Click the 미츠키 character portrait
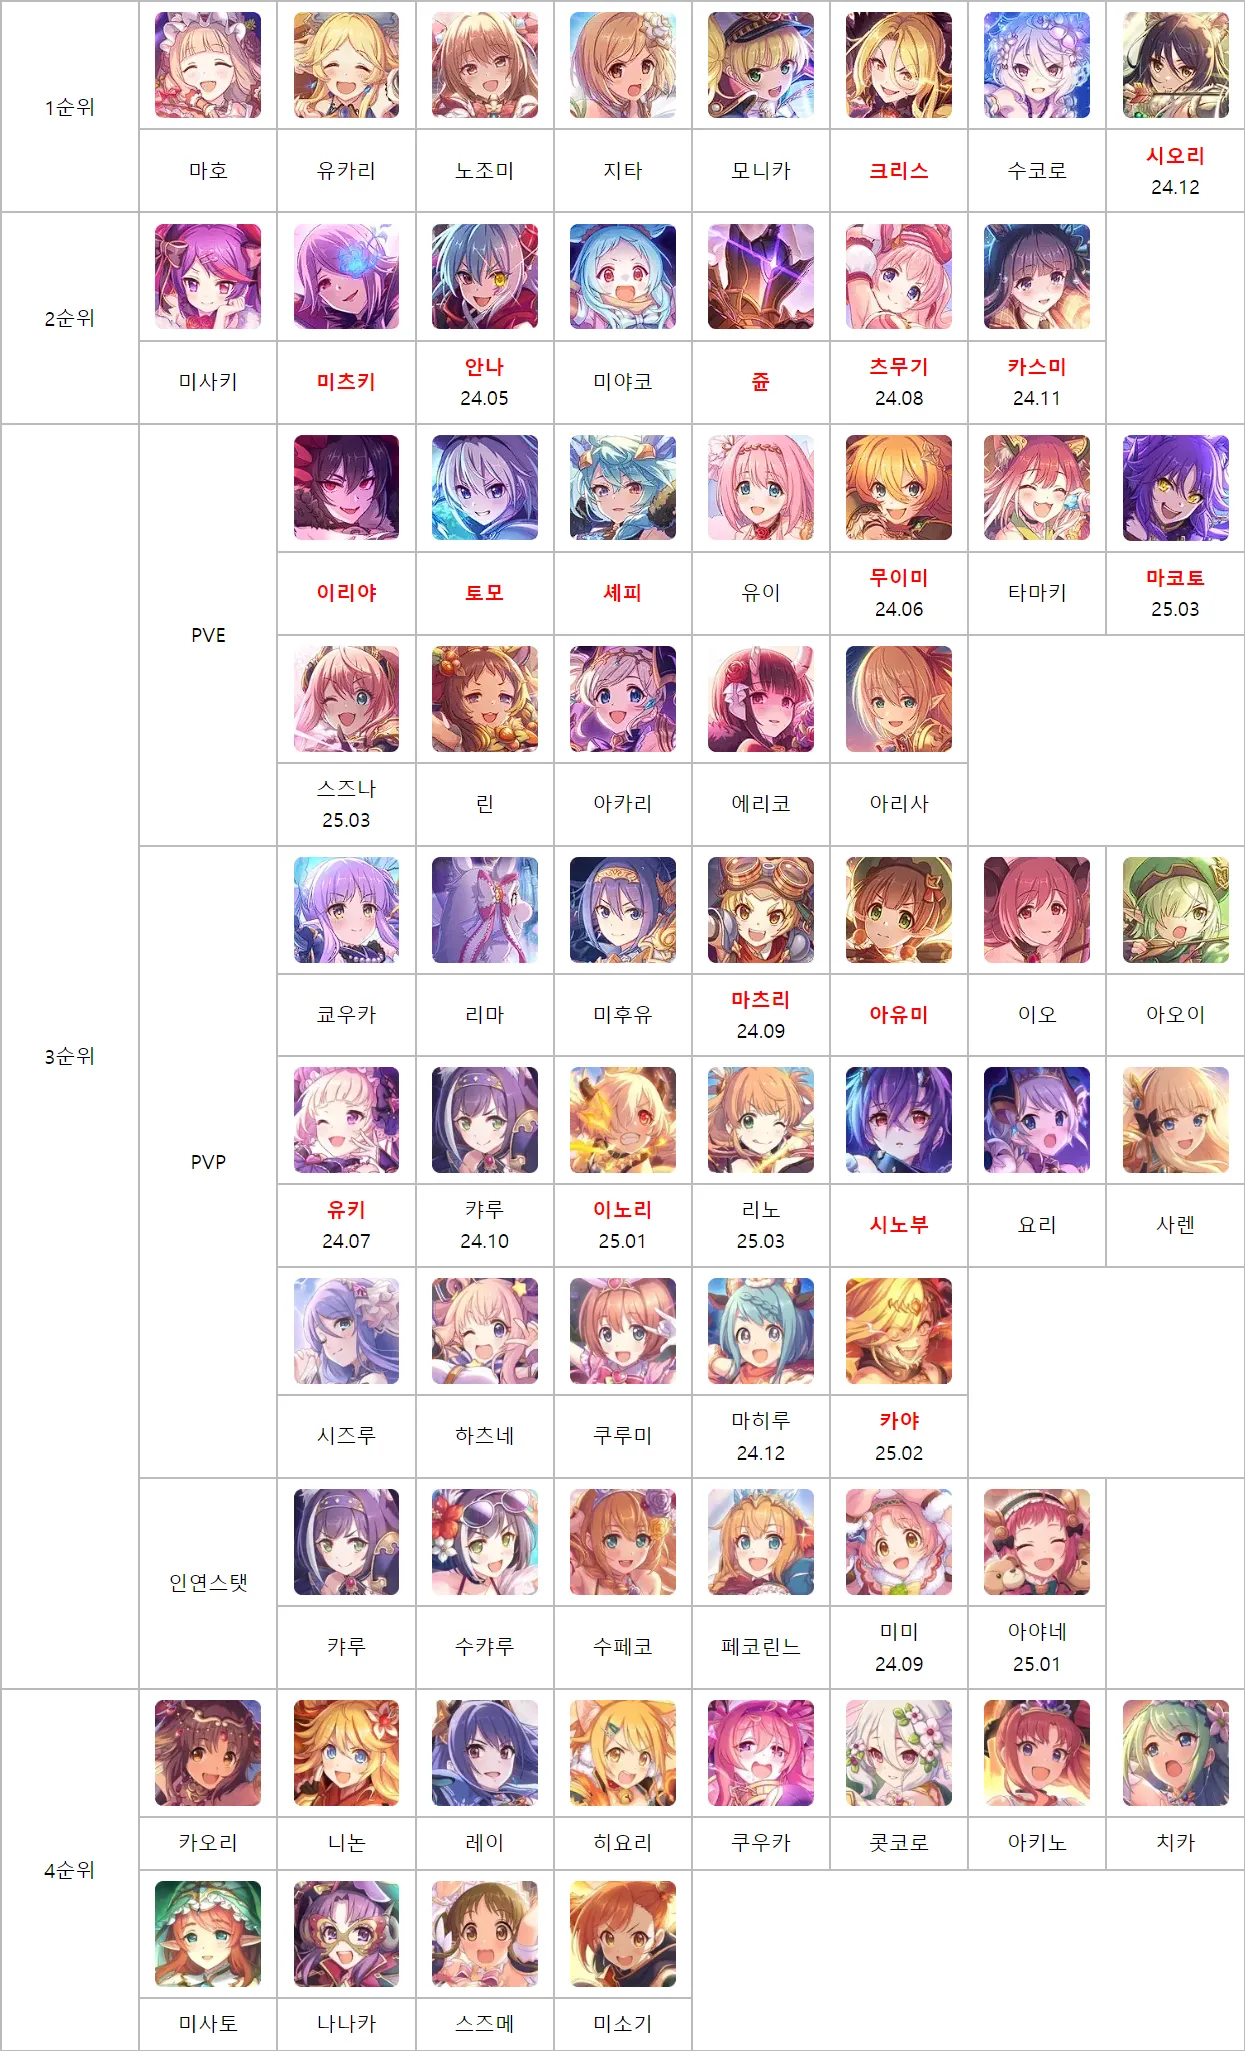 tap(346, 276)
